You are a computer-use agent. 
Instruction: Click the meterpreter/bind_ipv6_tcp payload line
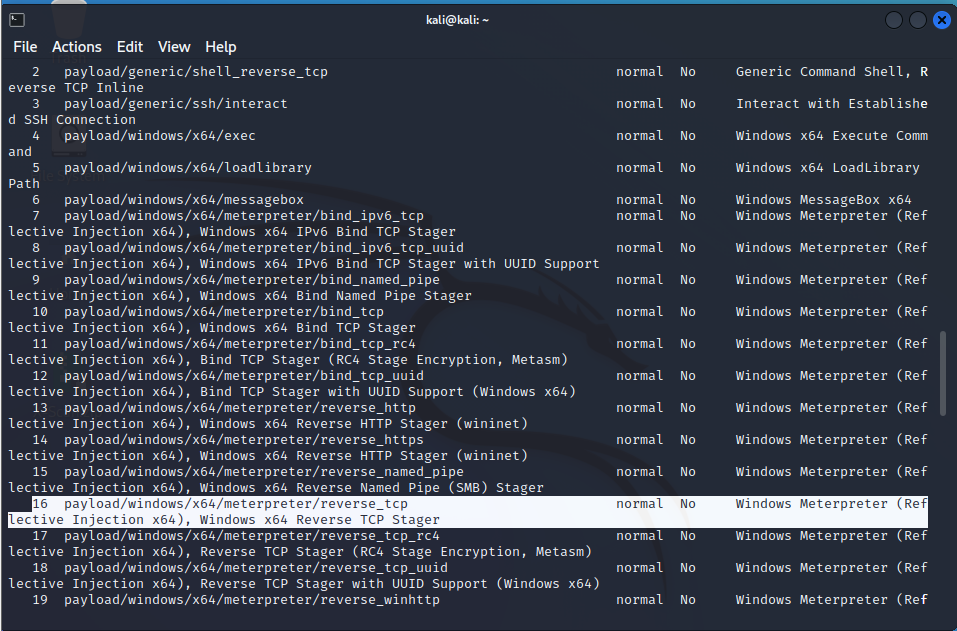click(244, 215)
